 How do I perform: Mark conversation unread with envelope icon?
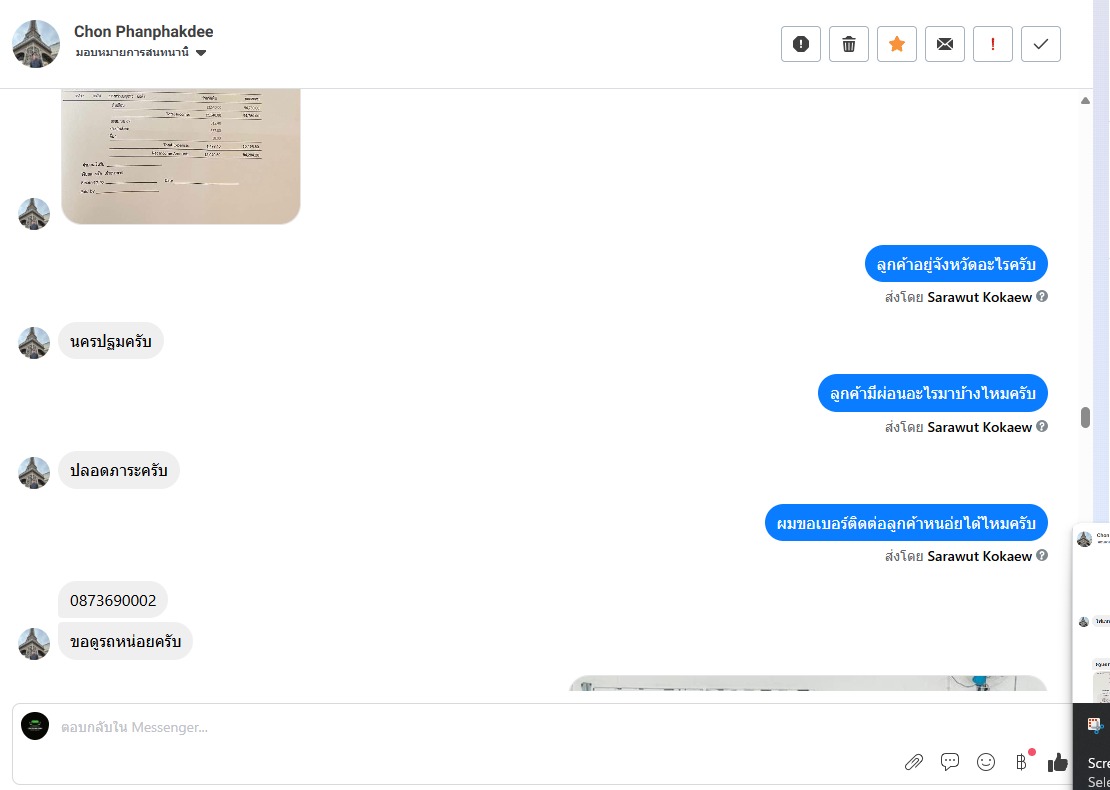coord(945,44)
